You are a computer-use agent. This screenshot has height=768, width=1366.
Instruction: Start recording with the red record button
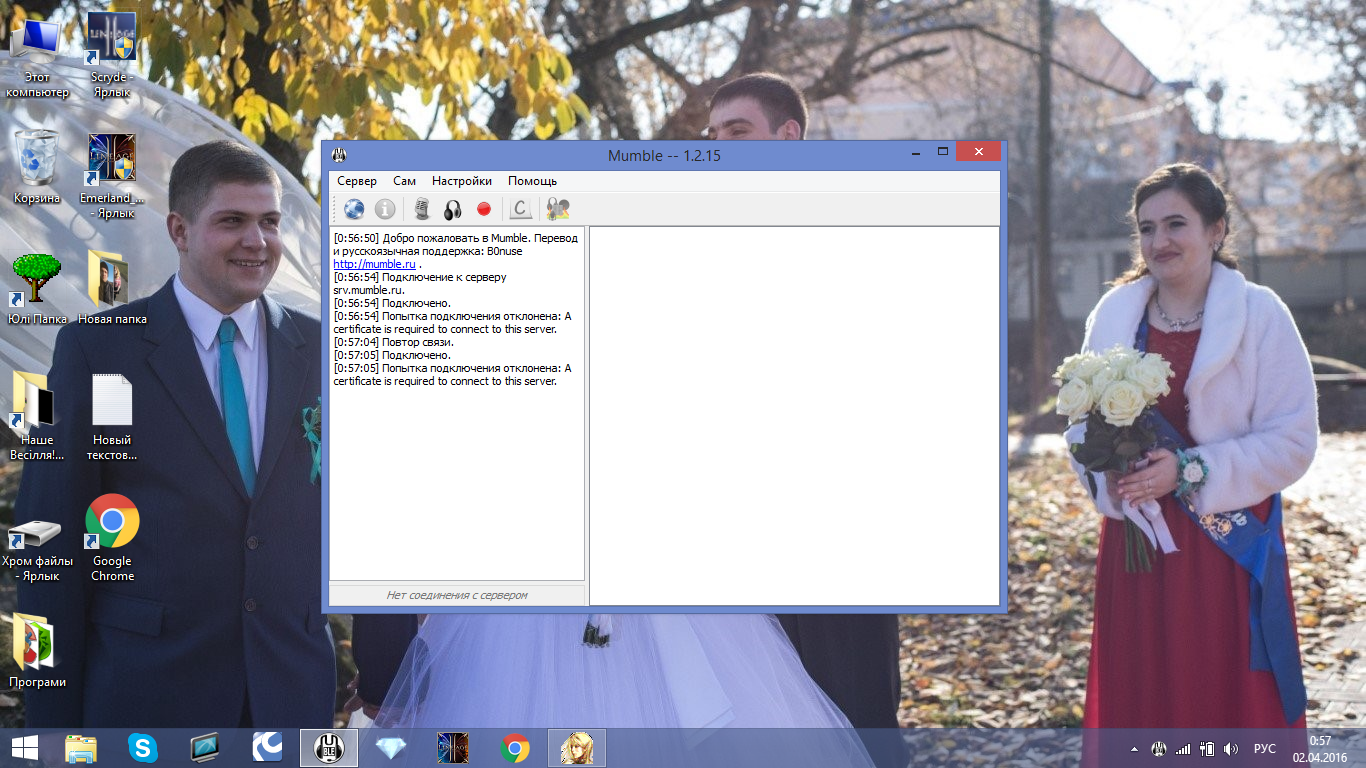[484, 209]
